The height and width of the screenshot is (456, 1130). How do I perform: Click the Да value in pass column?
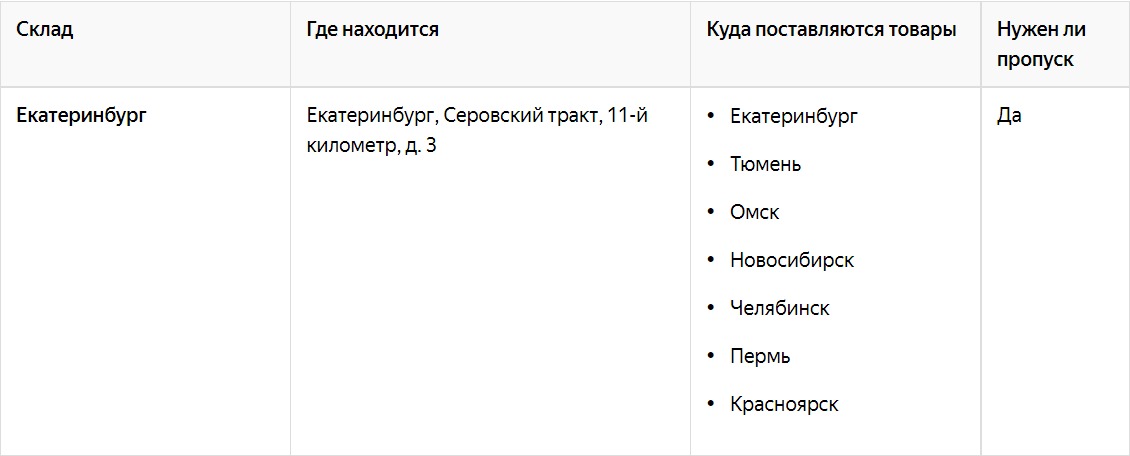click(1009, 116)
